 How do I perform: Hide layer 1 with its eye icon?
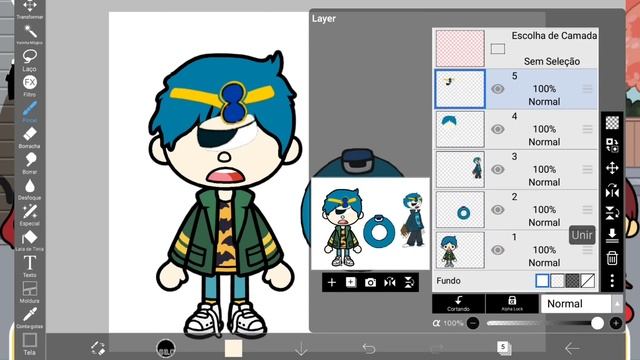coord(498,250)
